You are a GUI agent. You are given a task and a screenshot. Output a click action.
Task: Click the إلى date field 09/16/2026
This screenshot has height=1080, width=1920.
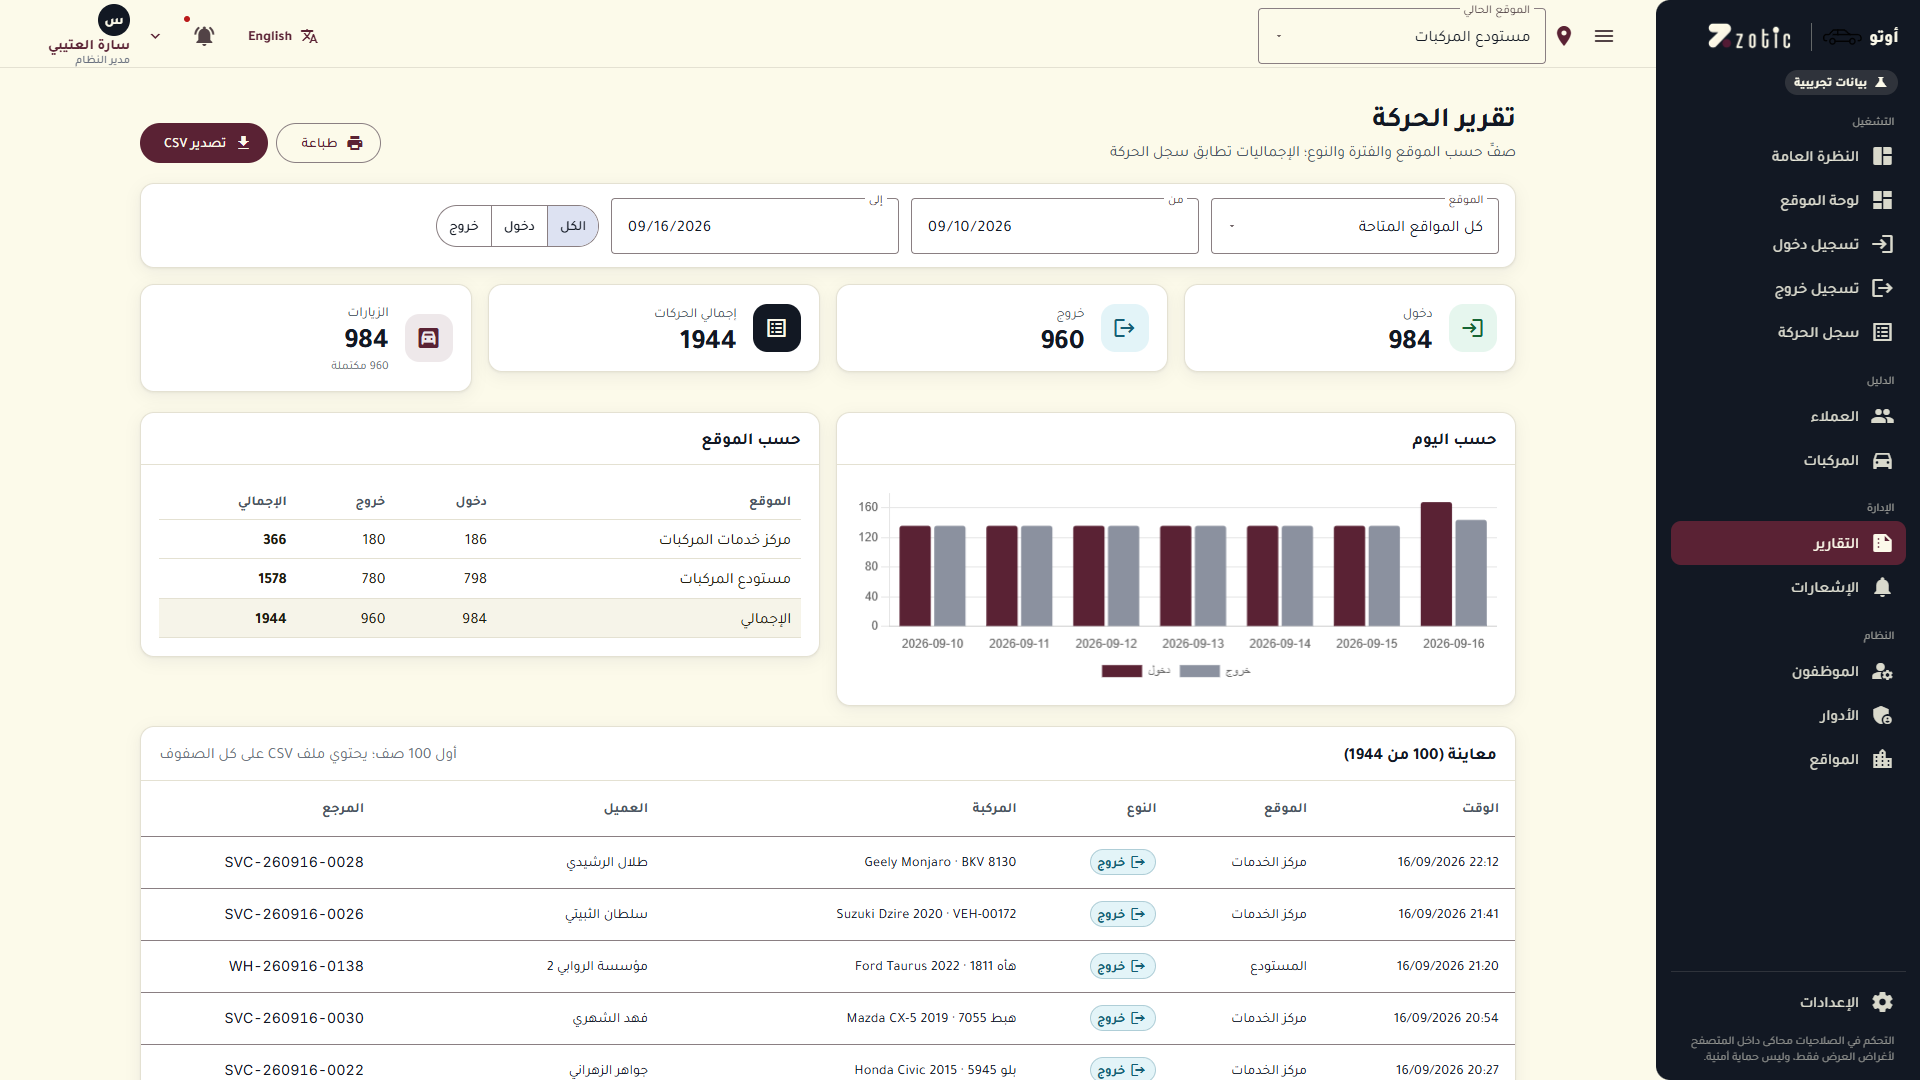tap(754, 226)
